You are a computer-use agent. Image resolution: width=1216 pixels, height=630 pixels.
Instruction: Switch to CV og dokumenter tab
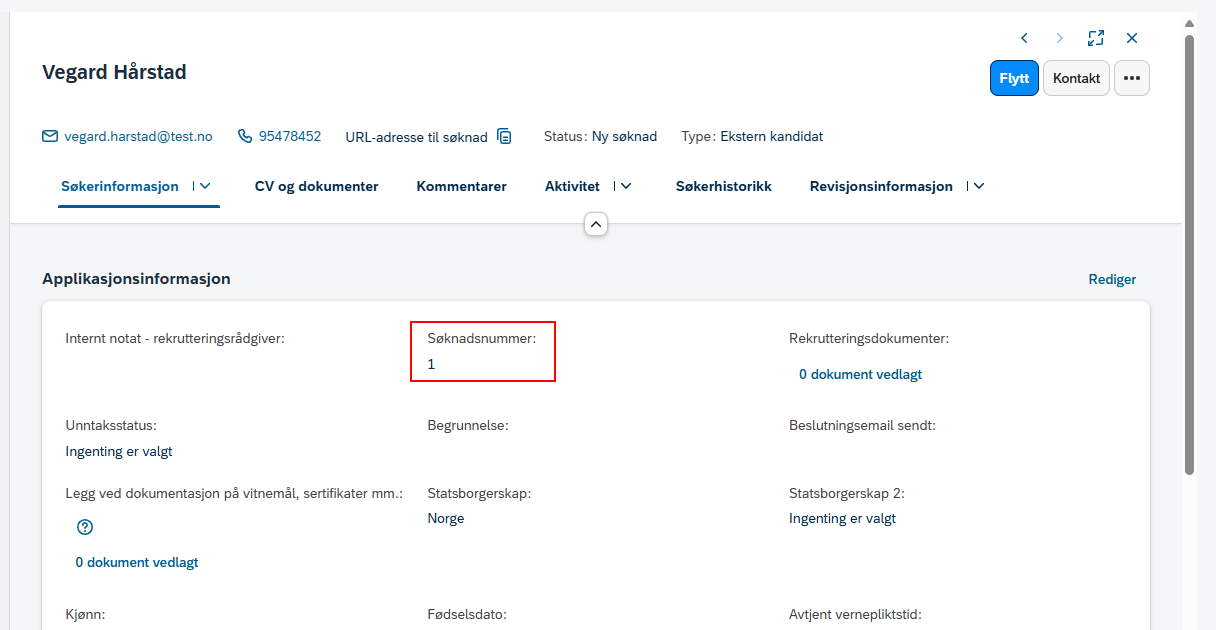(x=316, y=186)
